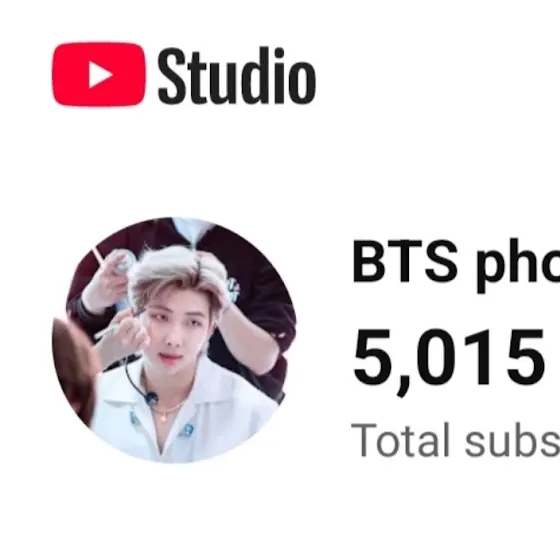The image size is (560, 560).
Task: Select the BTS channel name heading
Action: (456, 264)
